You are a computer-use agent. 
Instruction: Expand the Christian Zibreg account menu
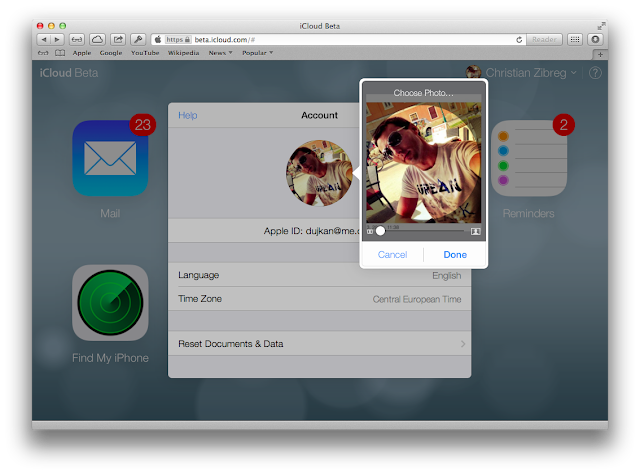(531, 73)
